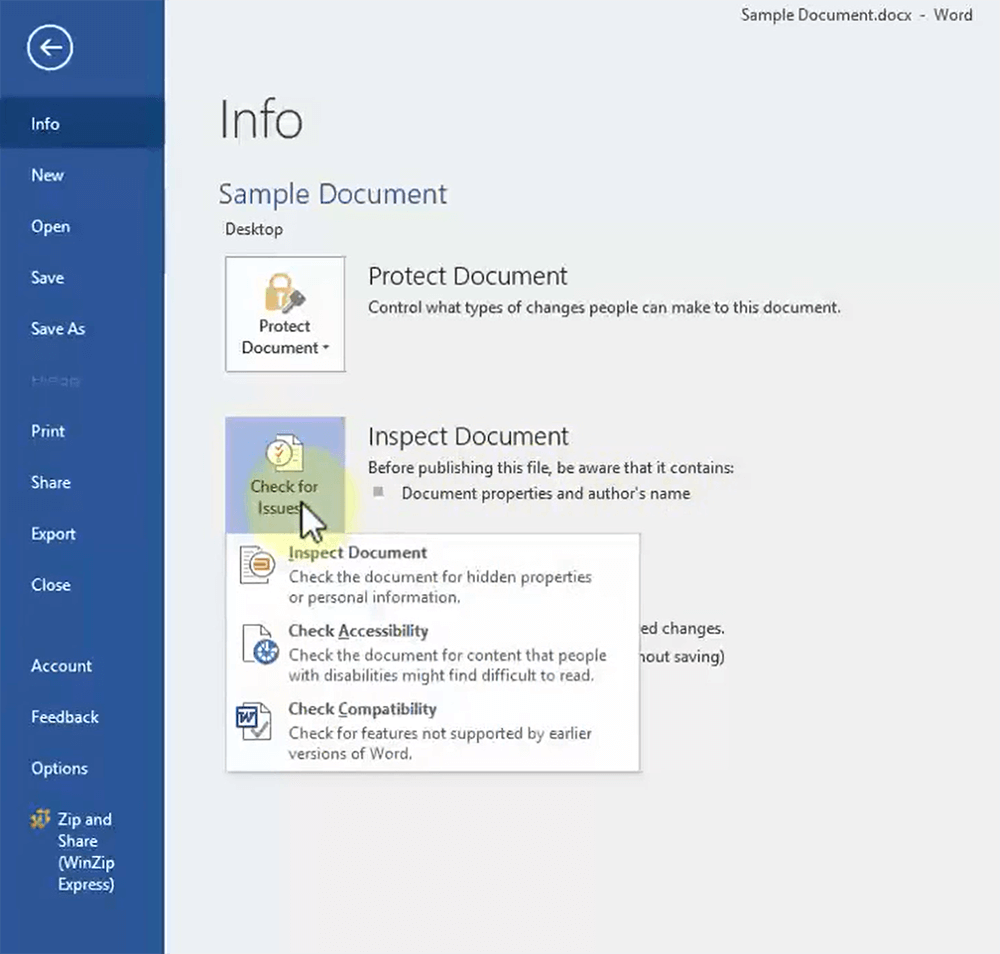Go to the Print page
The height and width of the screenshot is (954, 1000).
point(48,431)
